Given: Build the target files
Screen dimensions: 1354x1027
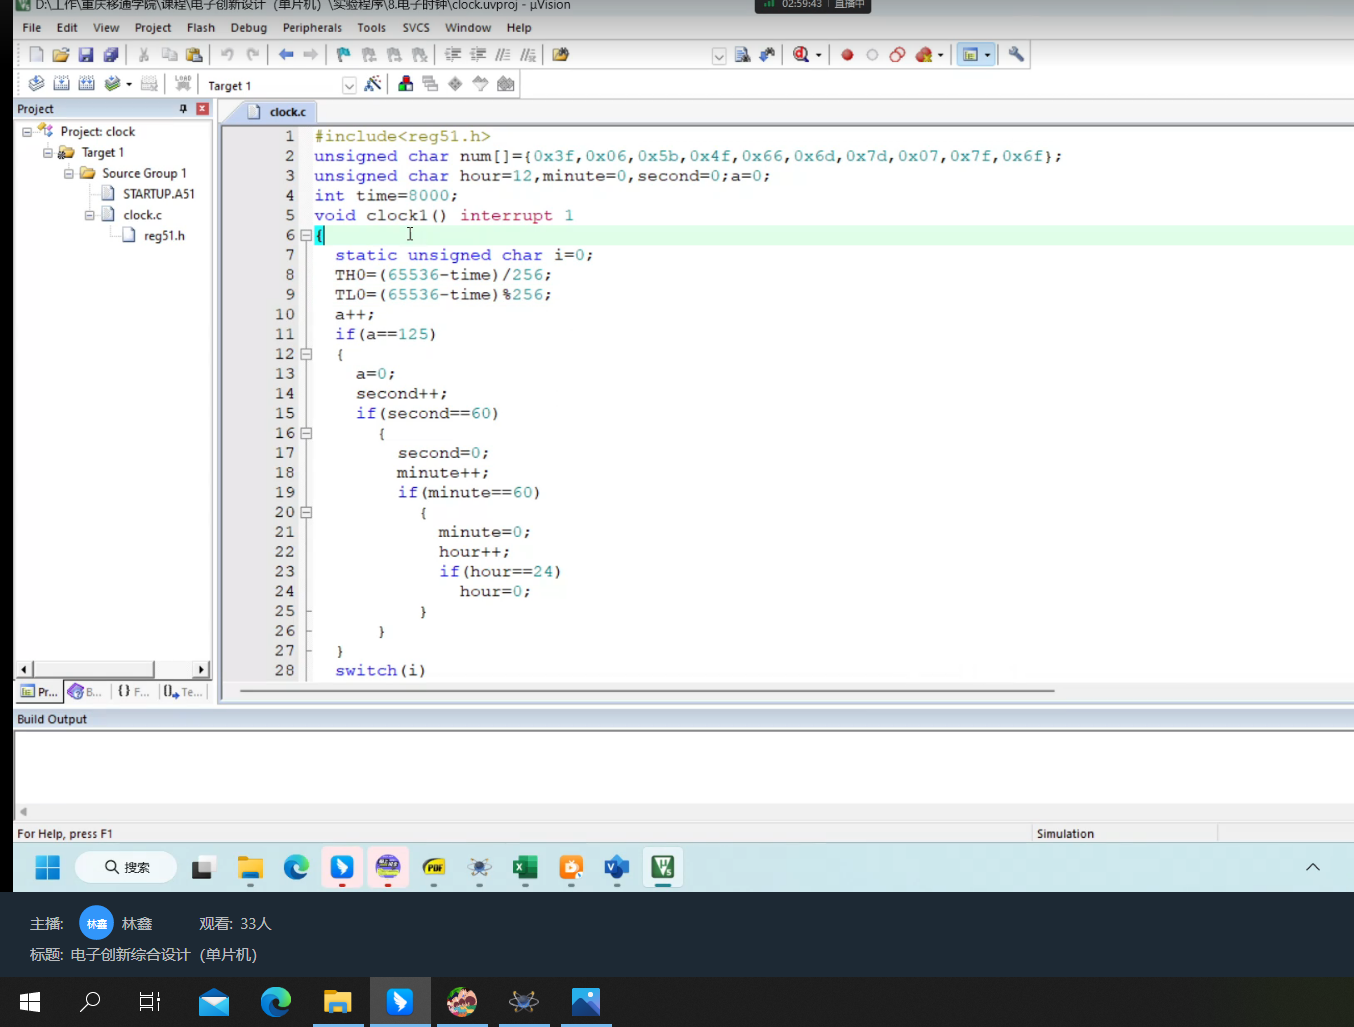Looking at the screenshot, I should [61, 84].
